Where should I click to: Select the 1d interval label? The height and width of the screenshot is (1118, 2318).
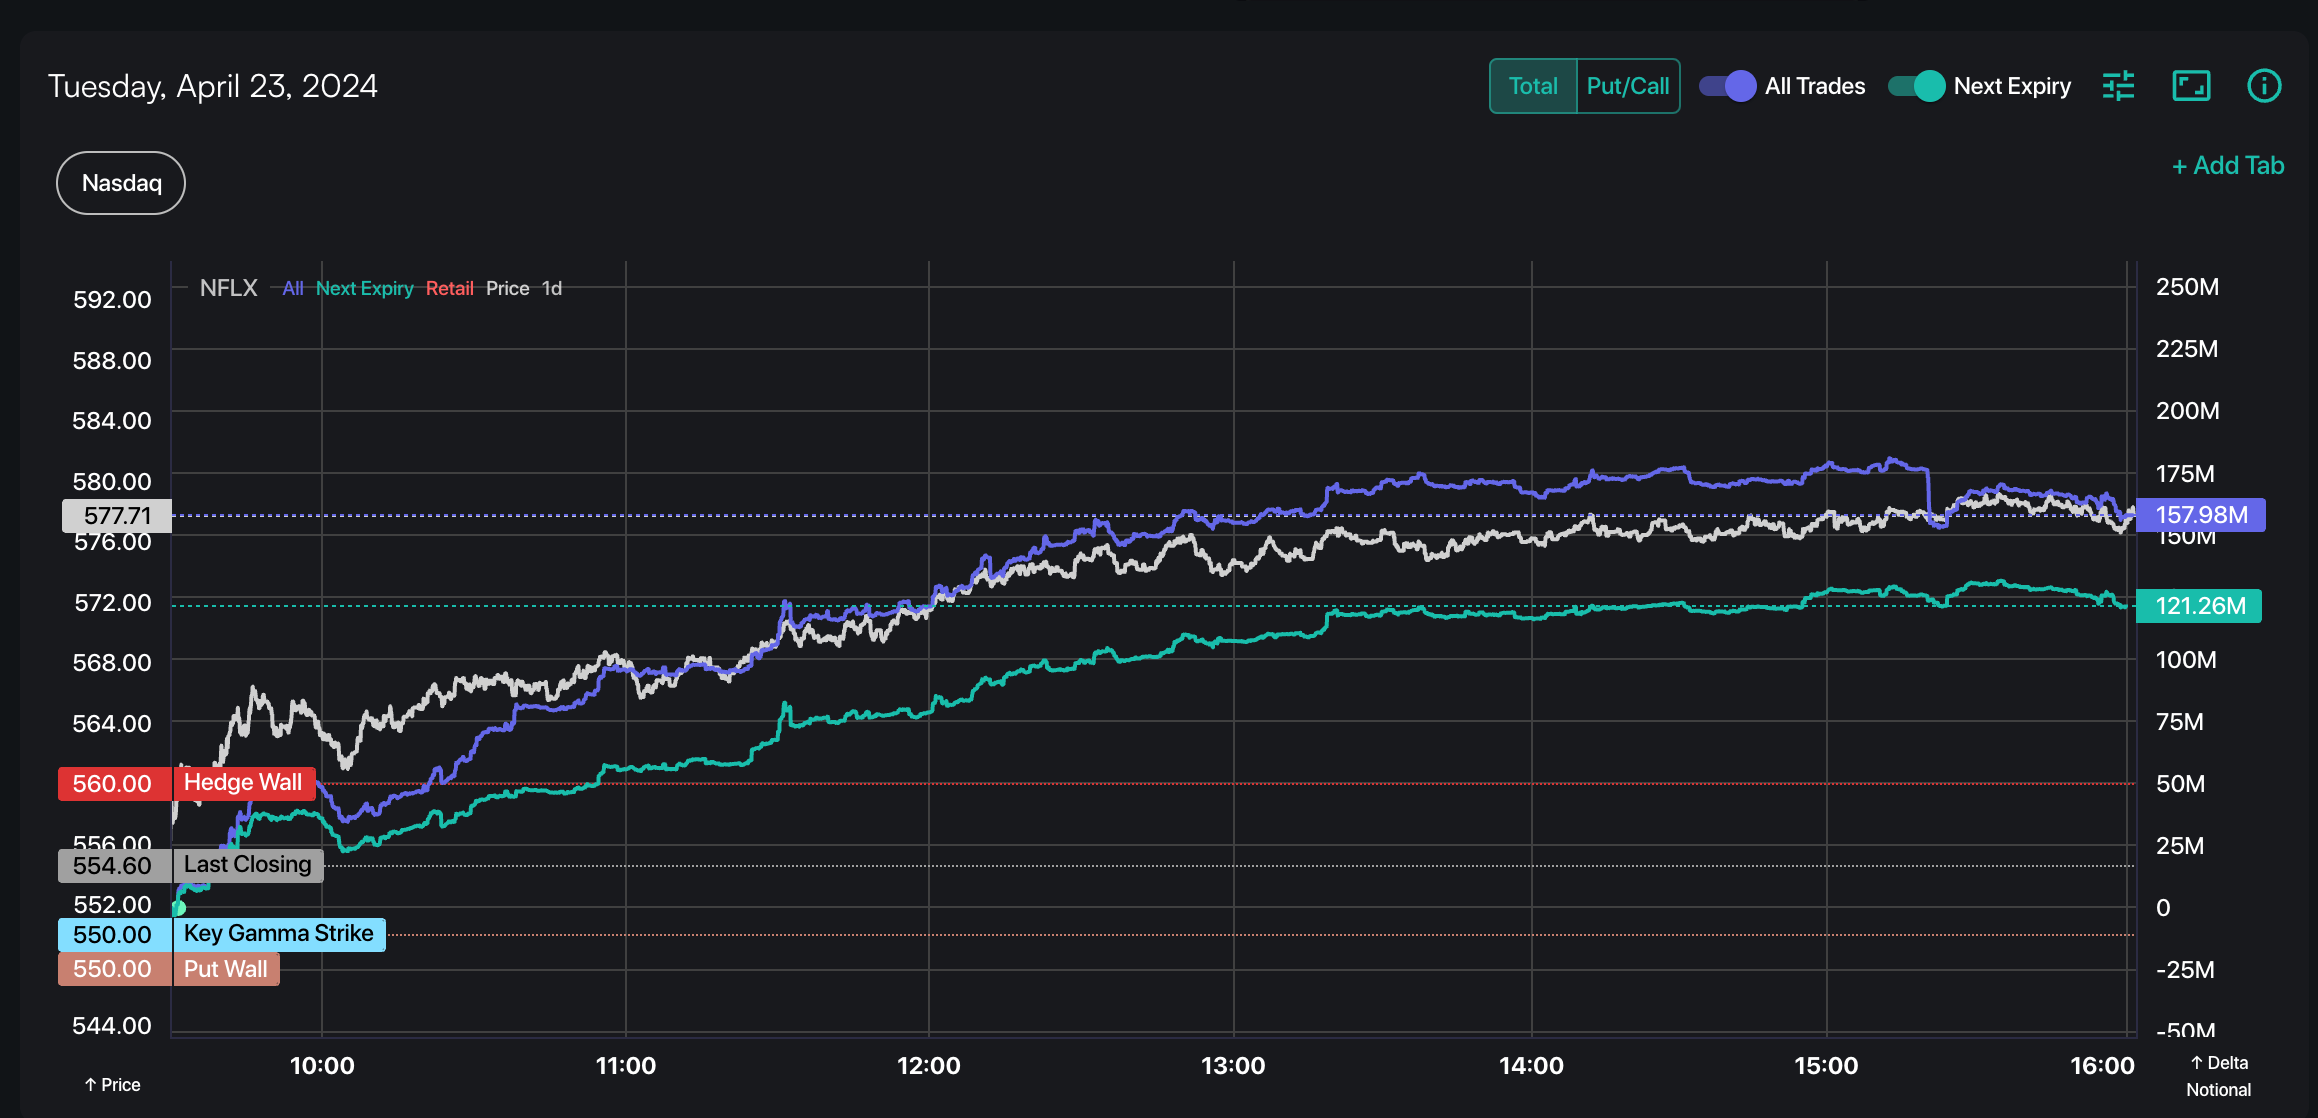coord(552,289)
